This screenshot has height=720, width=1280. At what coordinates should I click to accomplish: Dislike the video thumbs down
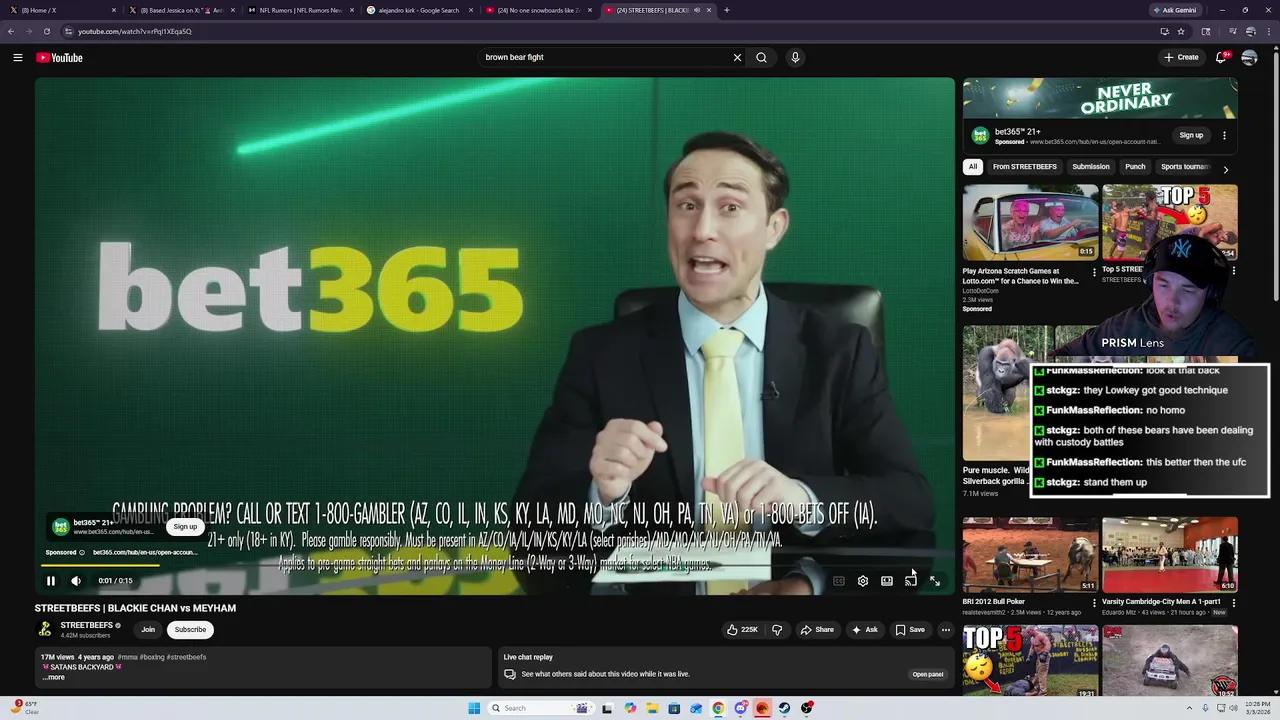(x=777, y=630)
